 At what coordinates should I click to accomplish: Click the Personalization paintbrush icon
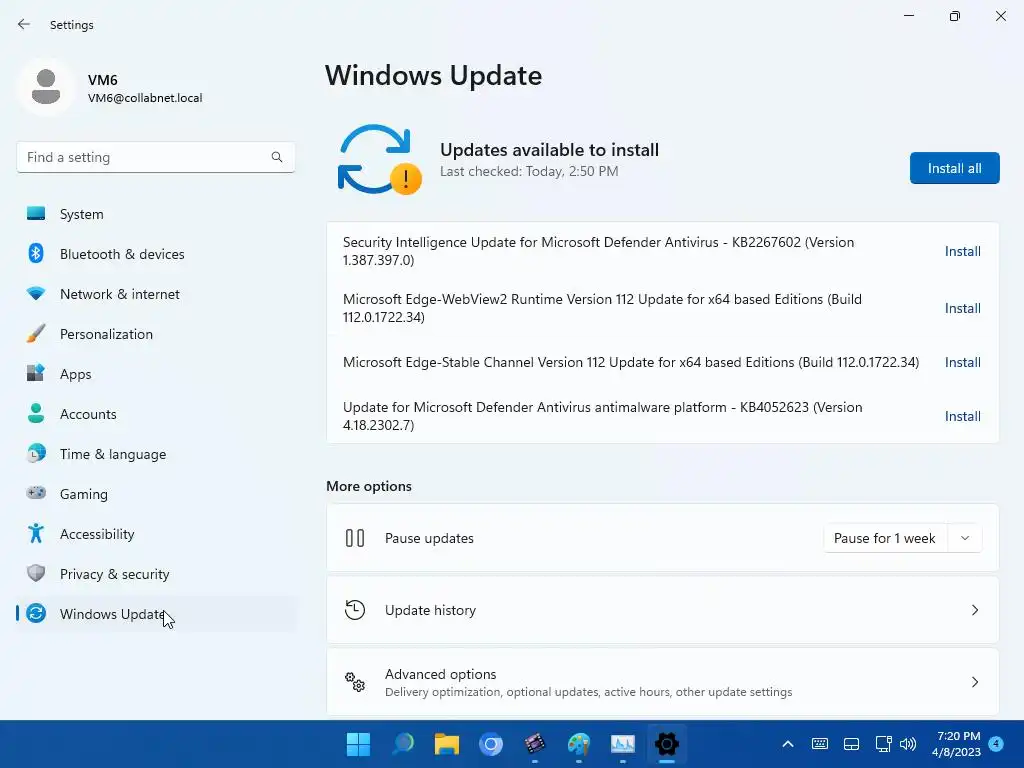[x=36, y=334]
